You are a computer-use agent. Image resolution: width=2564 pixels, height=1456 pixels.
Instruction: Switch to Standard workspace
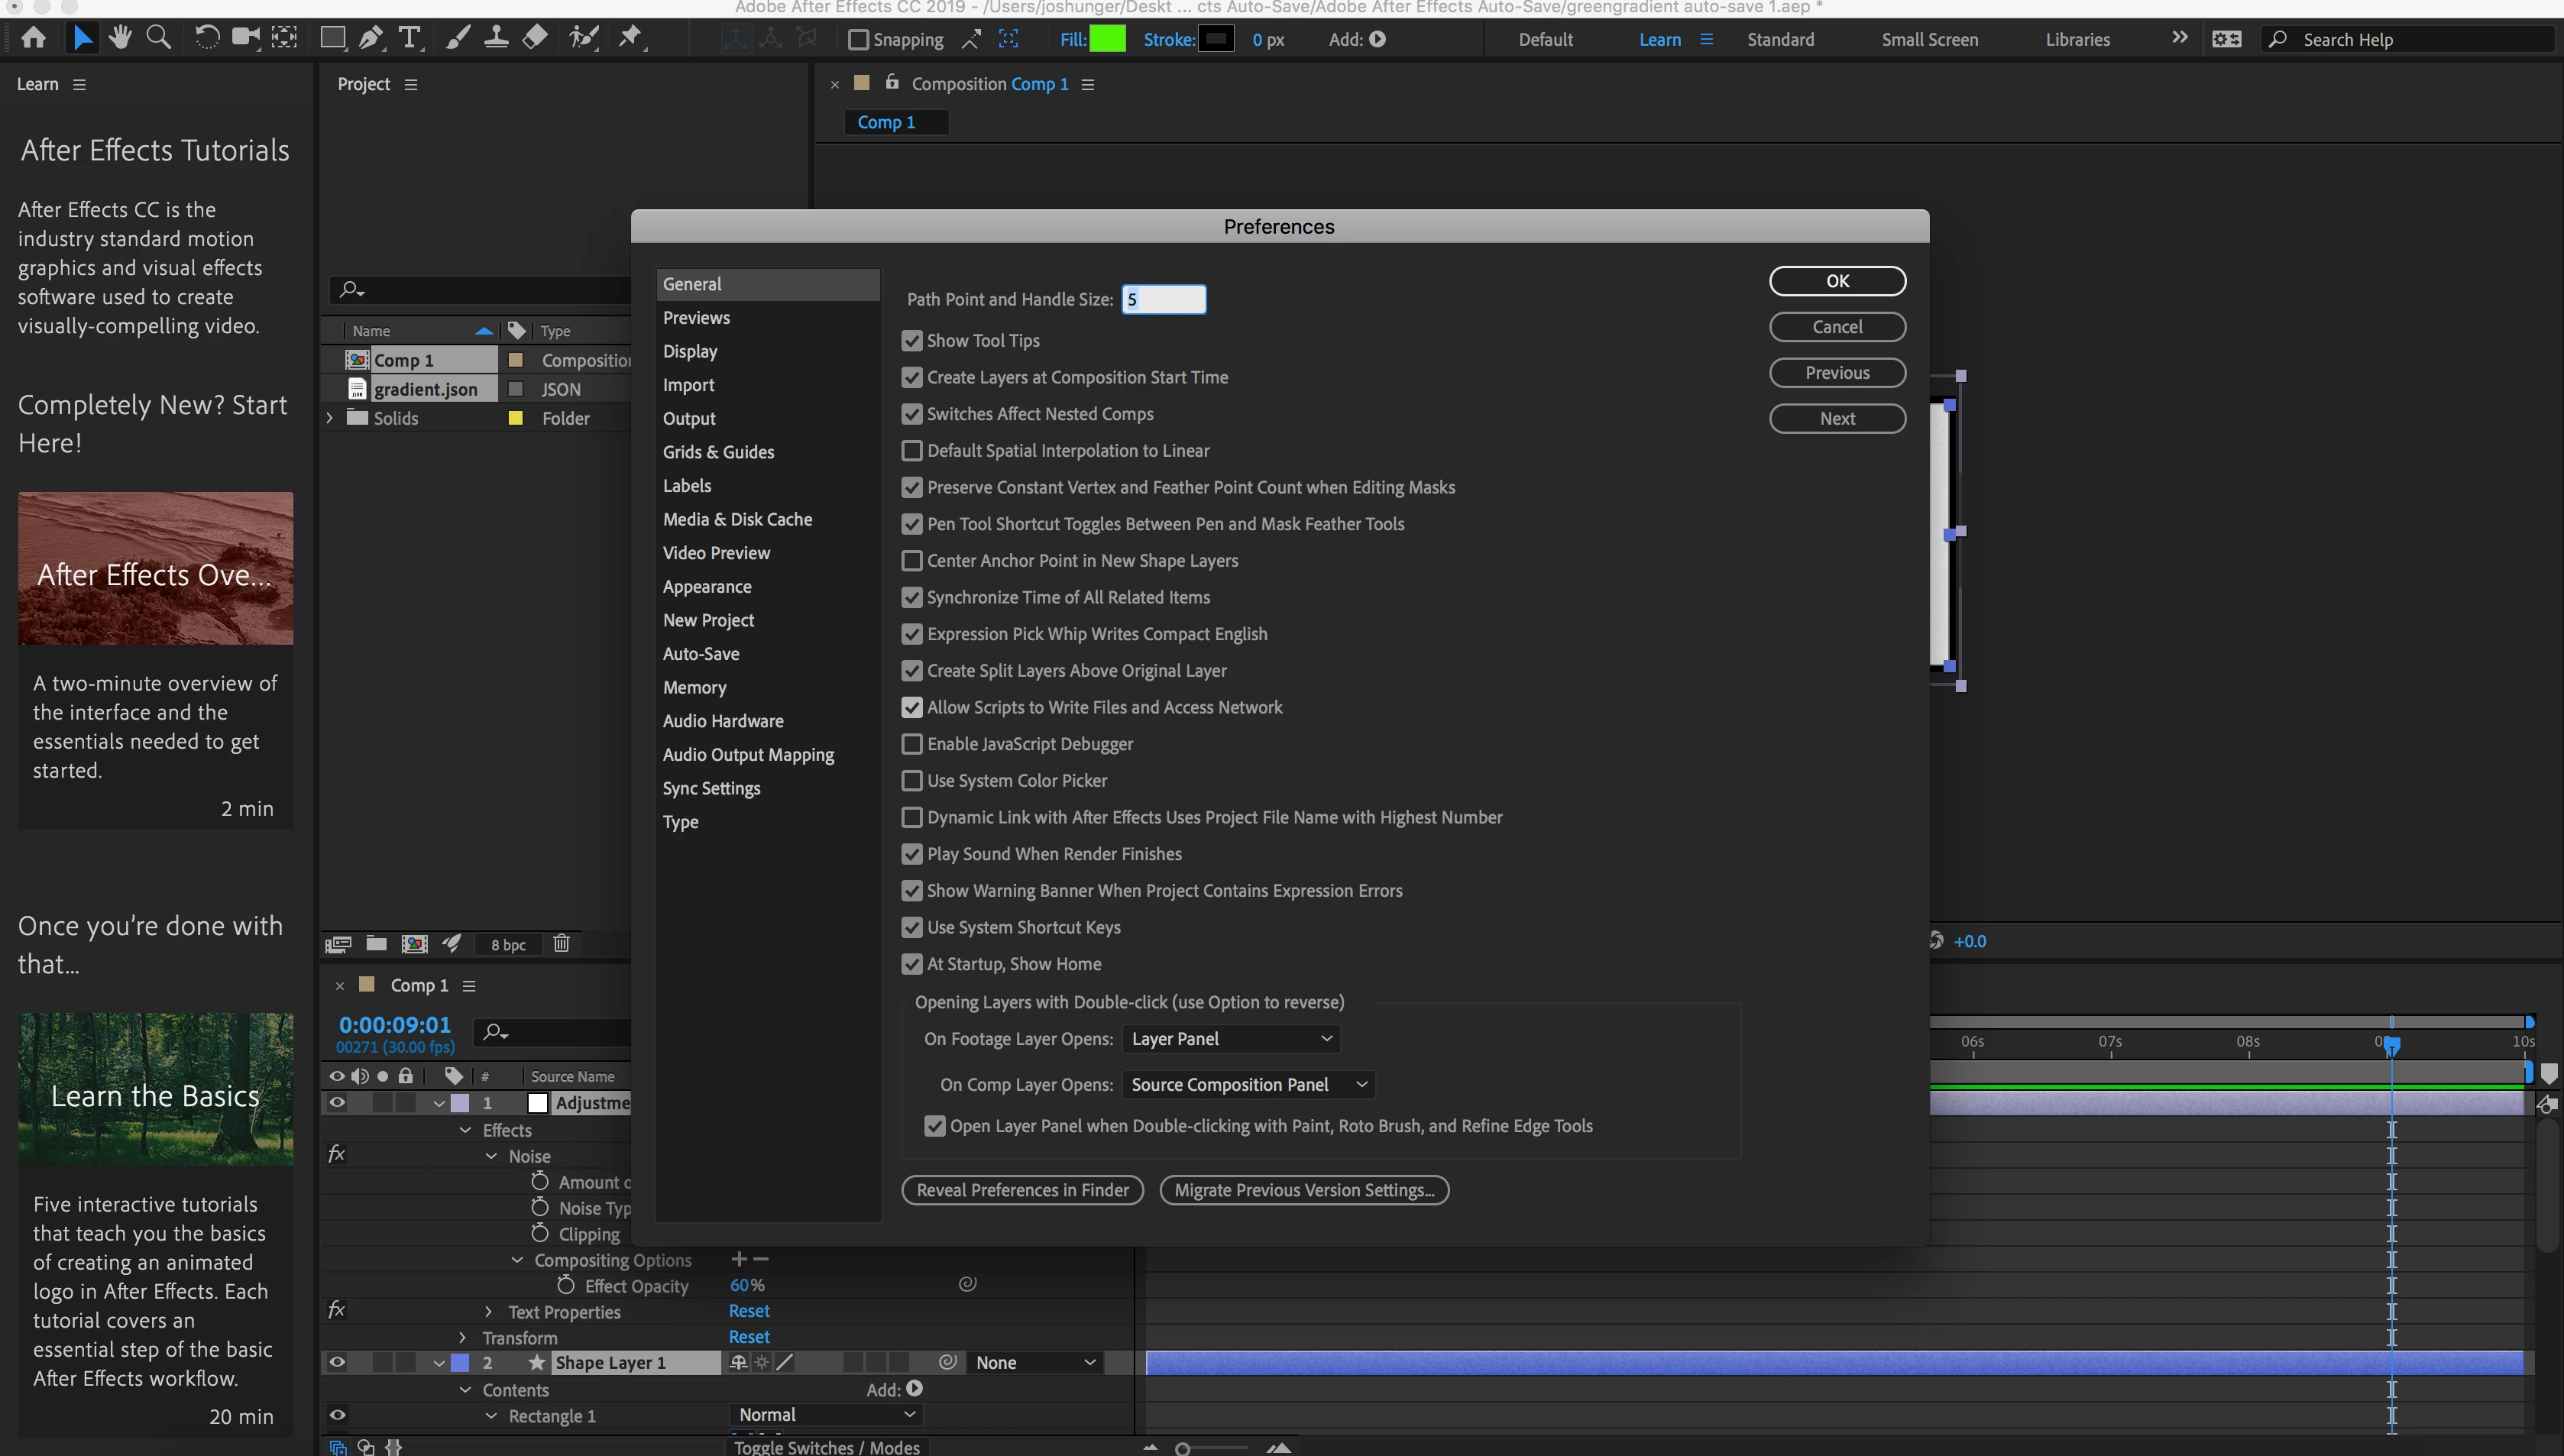tap(1779, 40)
